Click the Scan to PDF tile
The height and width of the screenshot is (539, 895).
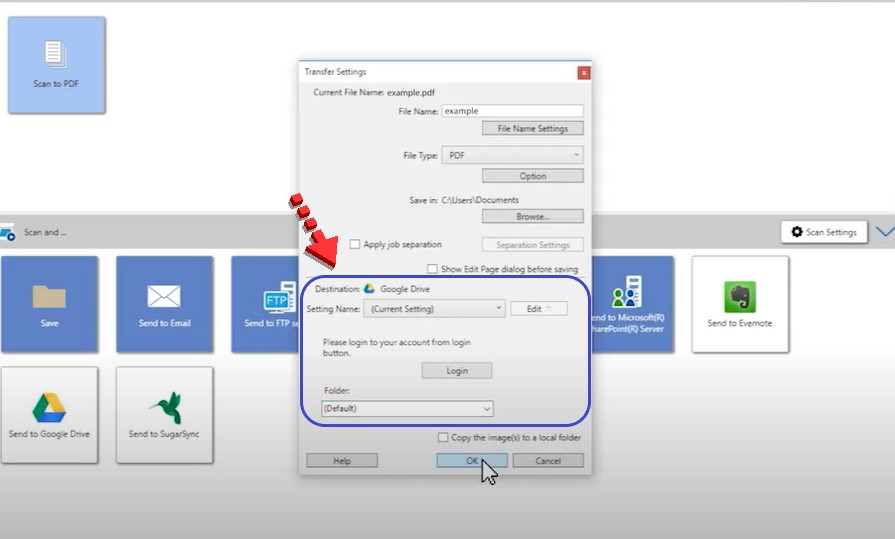coord(56,64)
